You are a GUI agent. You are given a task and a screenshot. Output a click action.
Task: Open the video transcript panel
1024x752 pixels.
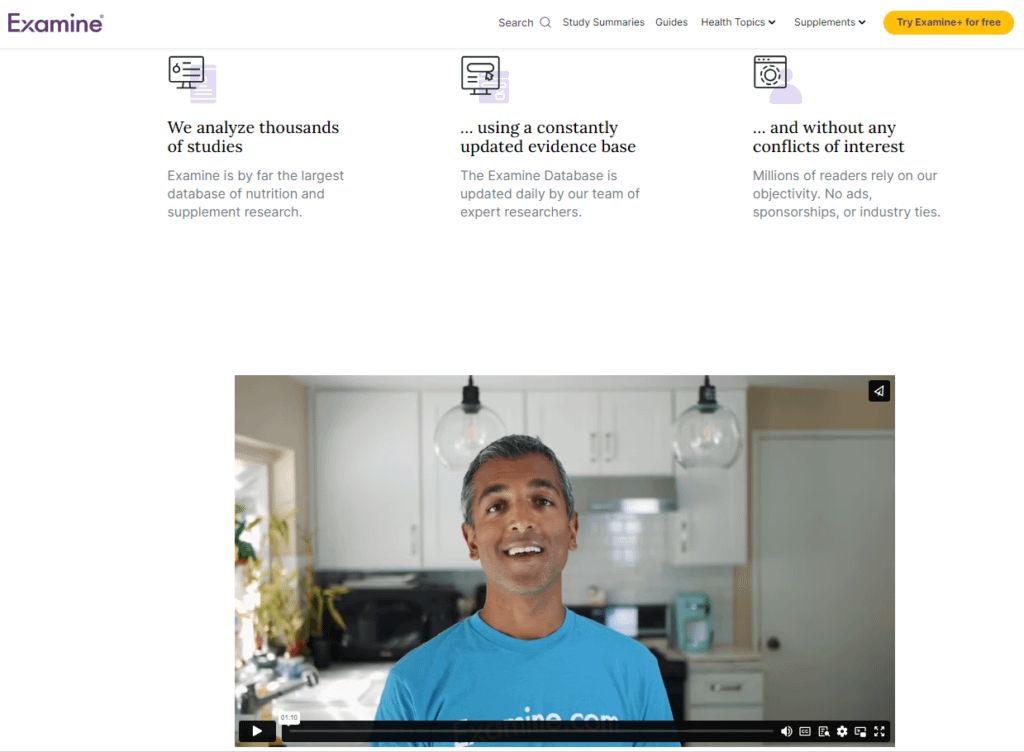click(x=824, y=731)
